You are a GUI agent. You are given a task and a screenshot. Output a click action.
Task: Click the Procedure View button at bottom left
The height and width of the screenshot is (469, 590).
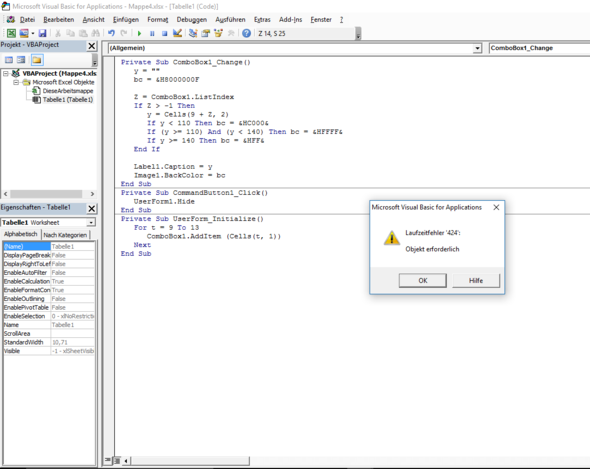tap(108, 460)
